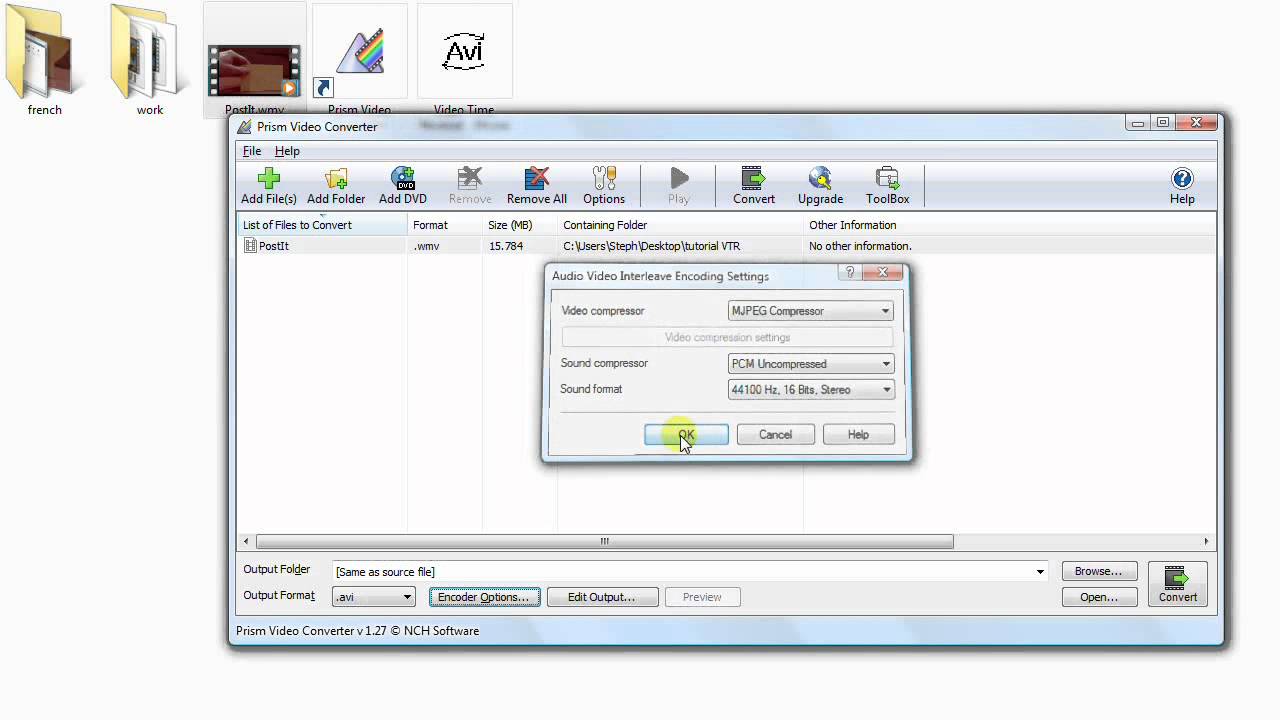1280x720 pixels.
Task: Click the Play toolbar icon
Action: pyautogui.click(x=679, y=186)
